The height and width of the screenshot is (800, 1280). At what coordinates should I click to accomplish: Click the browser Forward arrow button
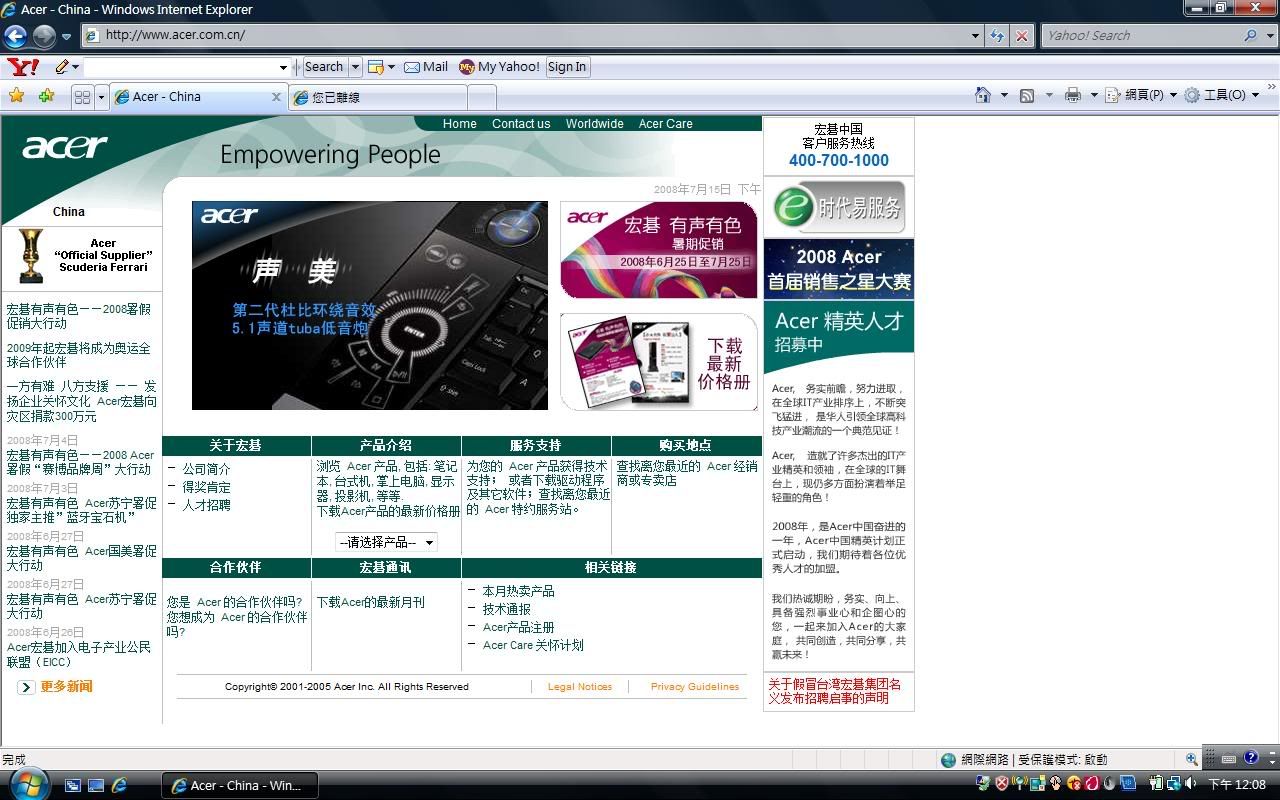point(44,36)
